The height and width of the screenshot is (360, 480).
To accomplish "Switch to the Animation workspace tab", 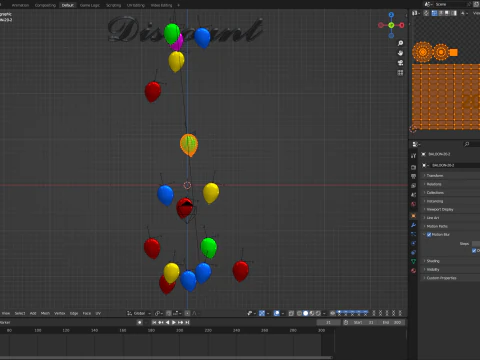I will click(20, 5).
